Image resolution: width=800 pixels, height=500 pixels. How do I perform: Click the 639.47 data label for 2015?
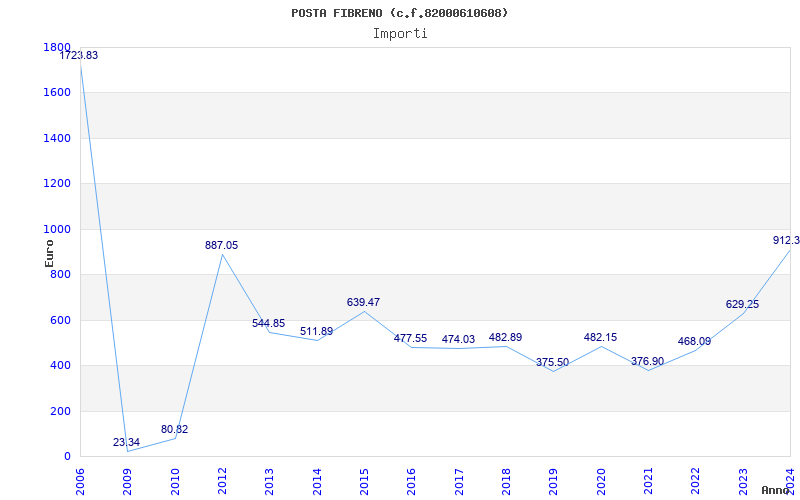pos(363,302)
